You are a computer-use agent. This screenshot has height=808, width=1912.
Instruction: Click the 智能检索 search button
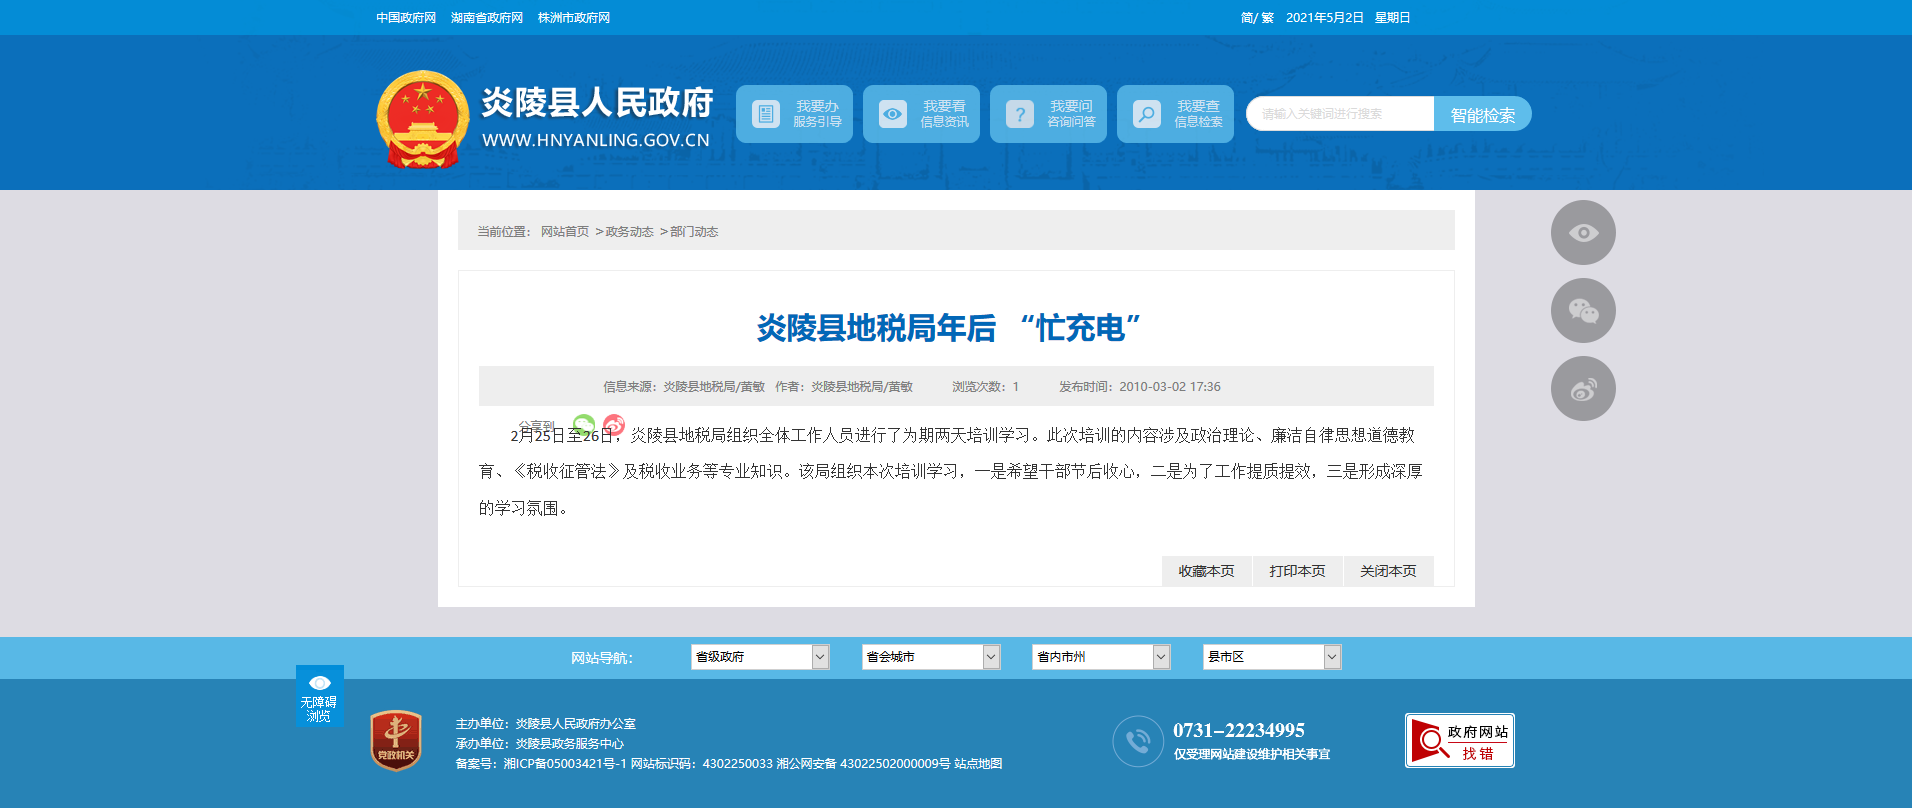coord(1482,115)
